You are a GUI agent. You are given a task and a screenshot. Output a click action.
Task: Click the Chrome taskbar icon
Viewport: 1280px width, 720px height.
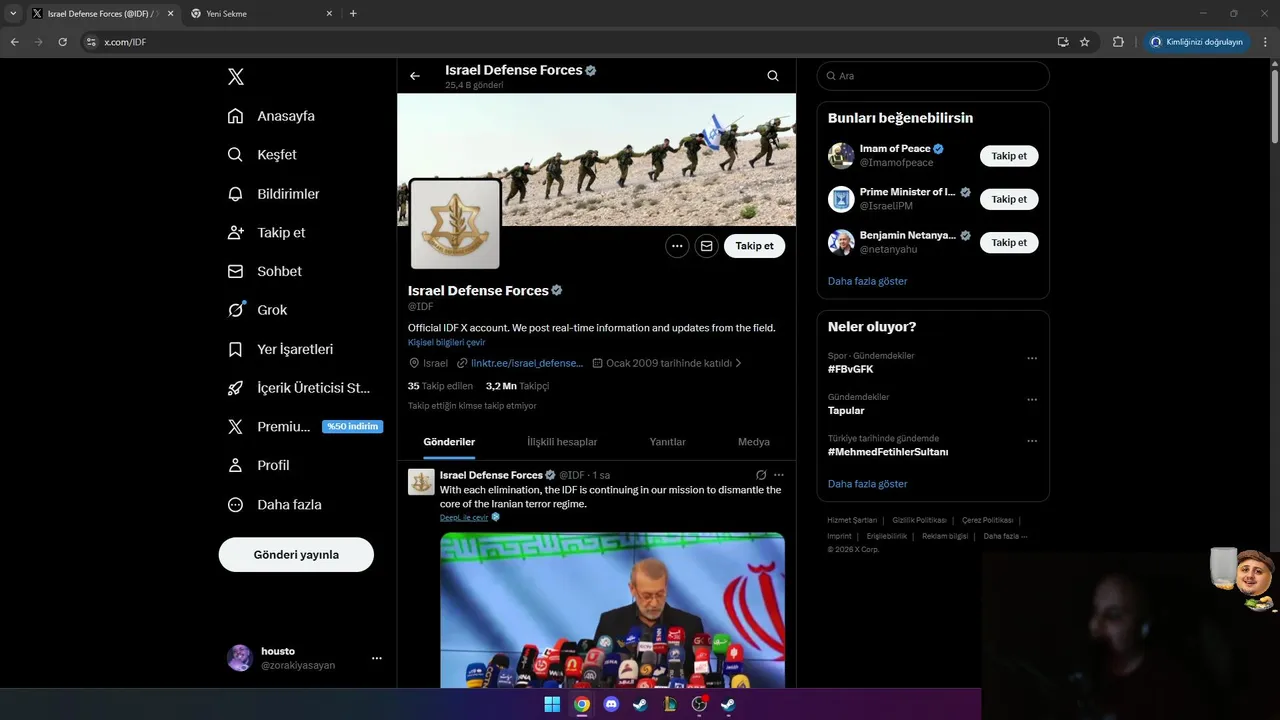582,704
